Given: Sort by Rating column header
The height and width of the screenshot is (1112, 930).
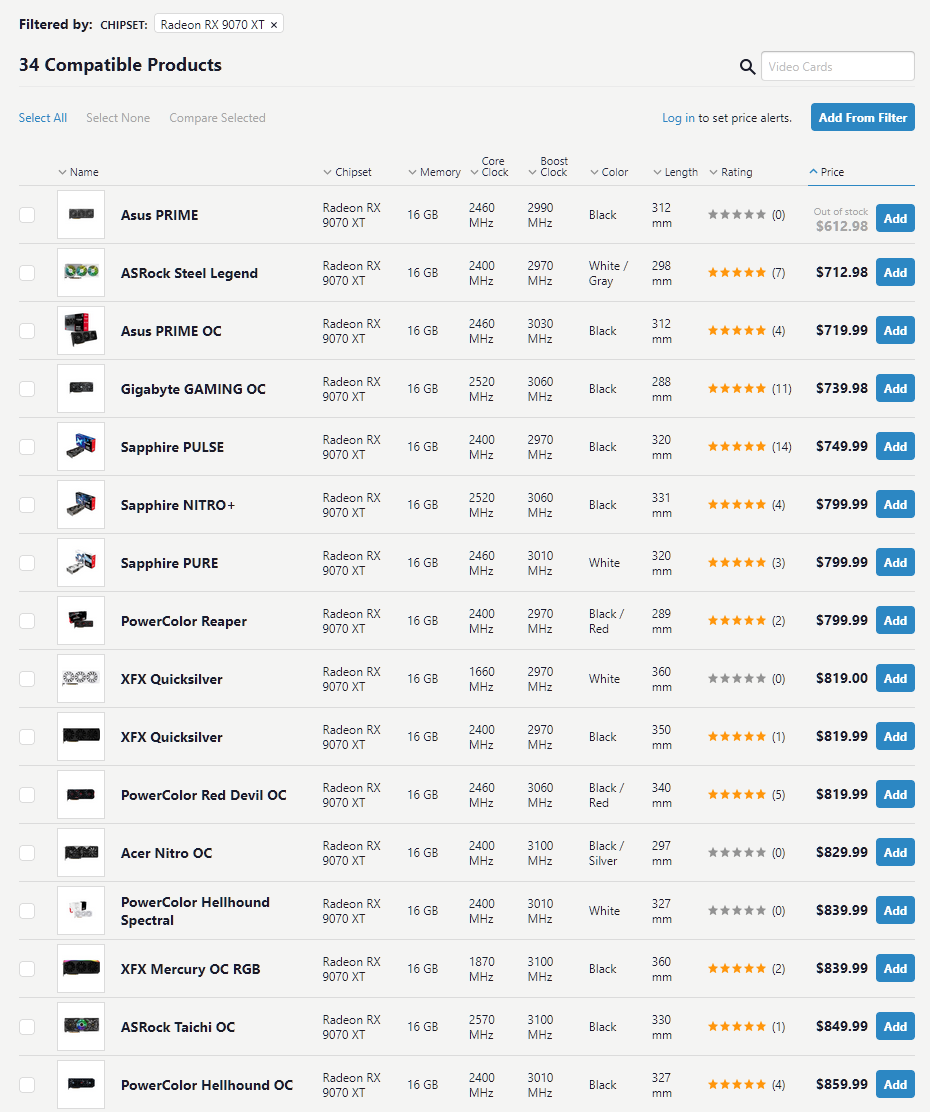Looking at the screenshot, I should click(731, 172).
